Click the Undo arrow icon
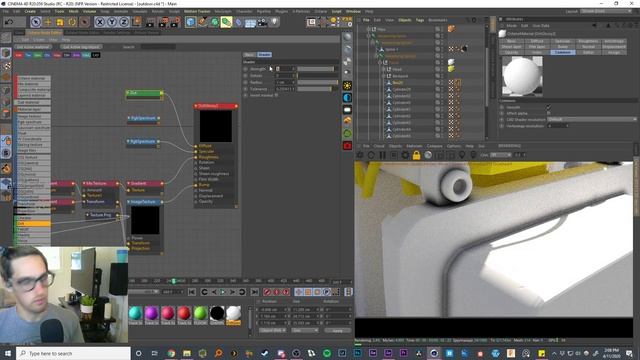The width and height of the screenshot is (640, 360). 9,22
